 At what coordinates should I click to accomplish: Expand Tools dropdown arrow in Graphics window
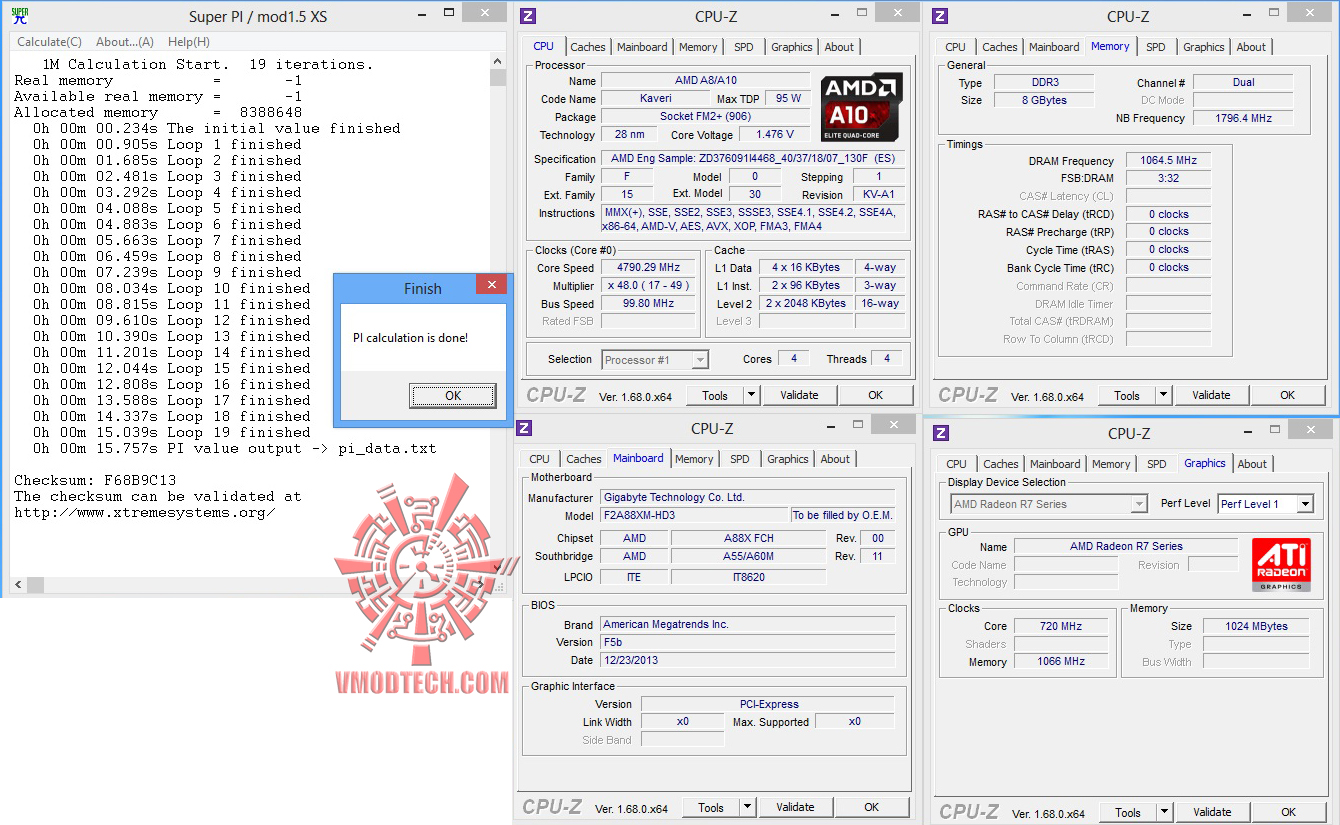pos(1165,812)
